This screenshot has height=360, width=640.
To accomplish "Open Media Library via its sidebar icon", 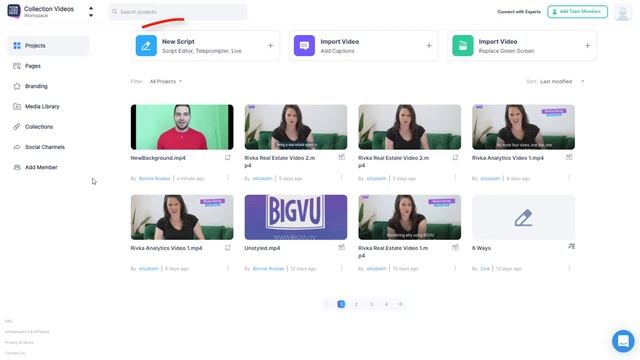I will (x=17, y=107).
